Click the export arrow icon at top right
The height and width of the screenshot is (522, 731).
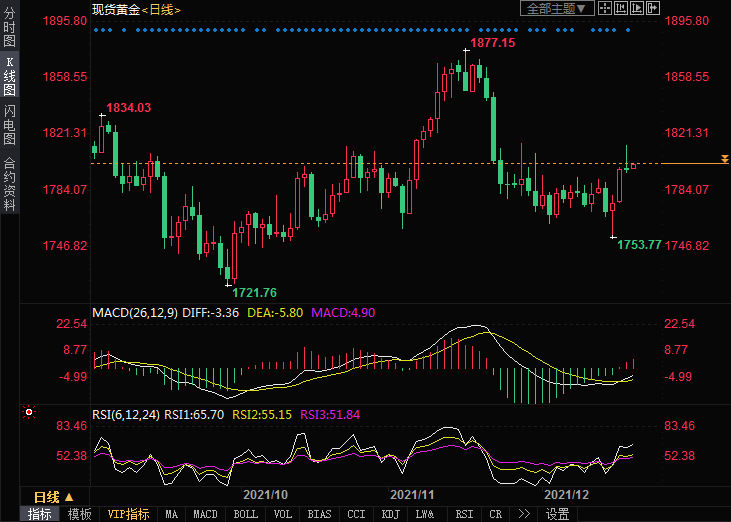coord(653,8)
